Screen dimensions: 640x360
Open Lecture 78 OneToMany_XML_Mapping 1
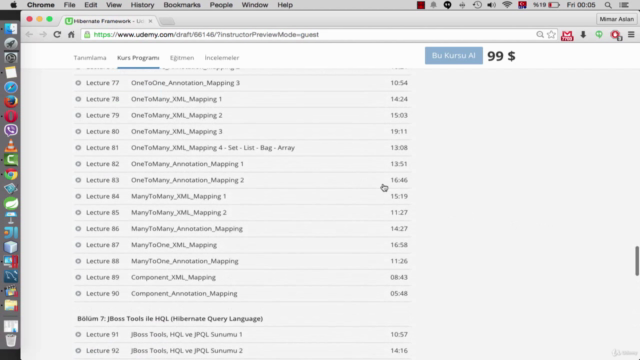[242, 99]
